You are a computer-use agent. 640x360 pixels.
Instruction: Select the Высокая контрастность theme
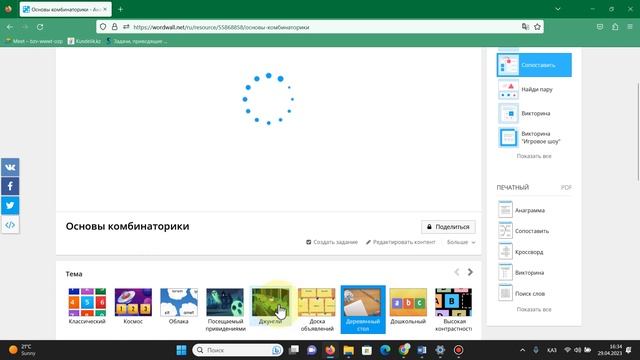click(x=453, y=310)
